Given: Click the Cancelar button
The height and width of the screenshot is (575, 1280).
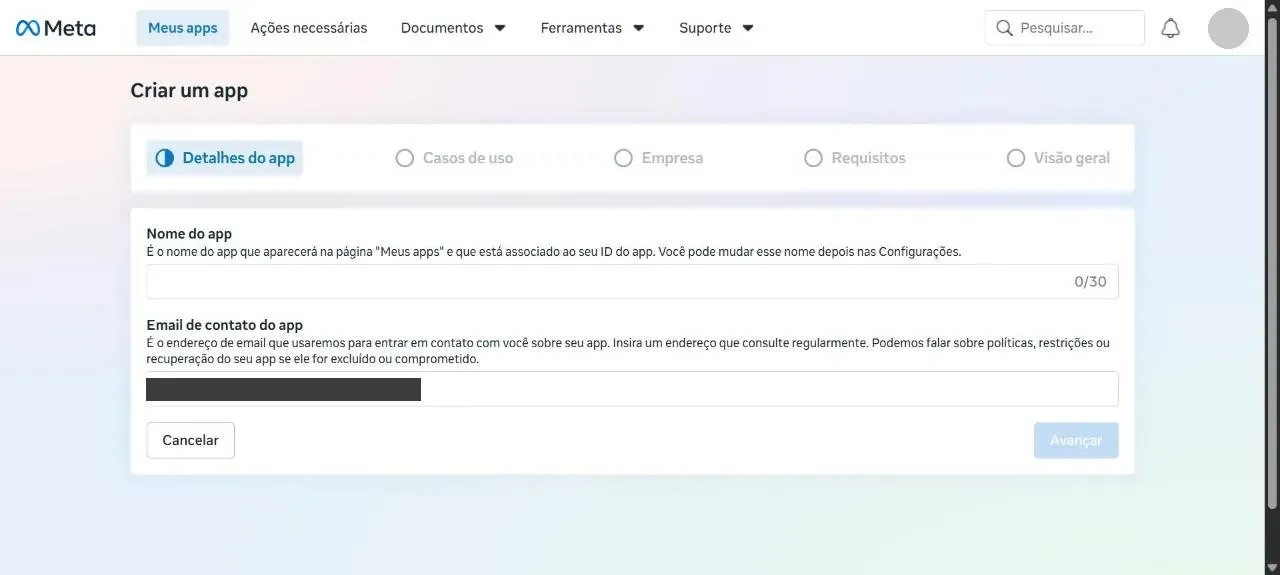Looking at the screenshot, I should [190, 440].
